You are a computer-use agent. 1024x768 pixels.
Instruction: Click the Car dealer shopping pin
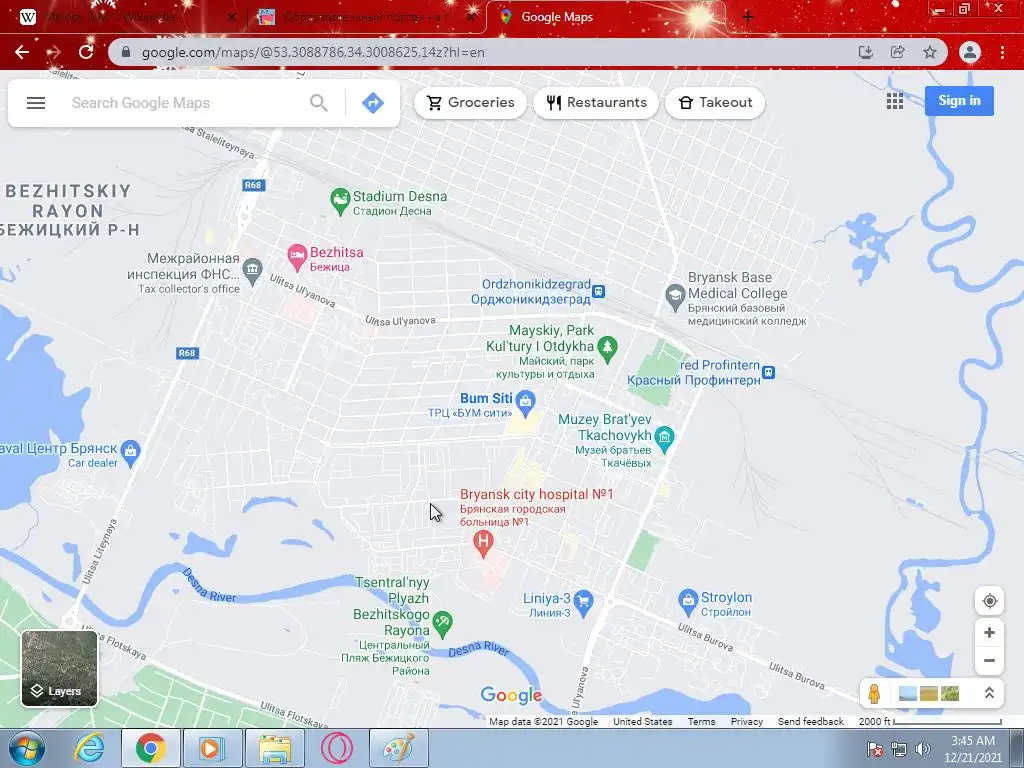pos(131,453)
